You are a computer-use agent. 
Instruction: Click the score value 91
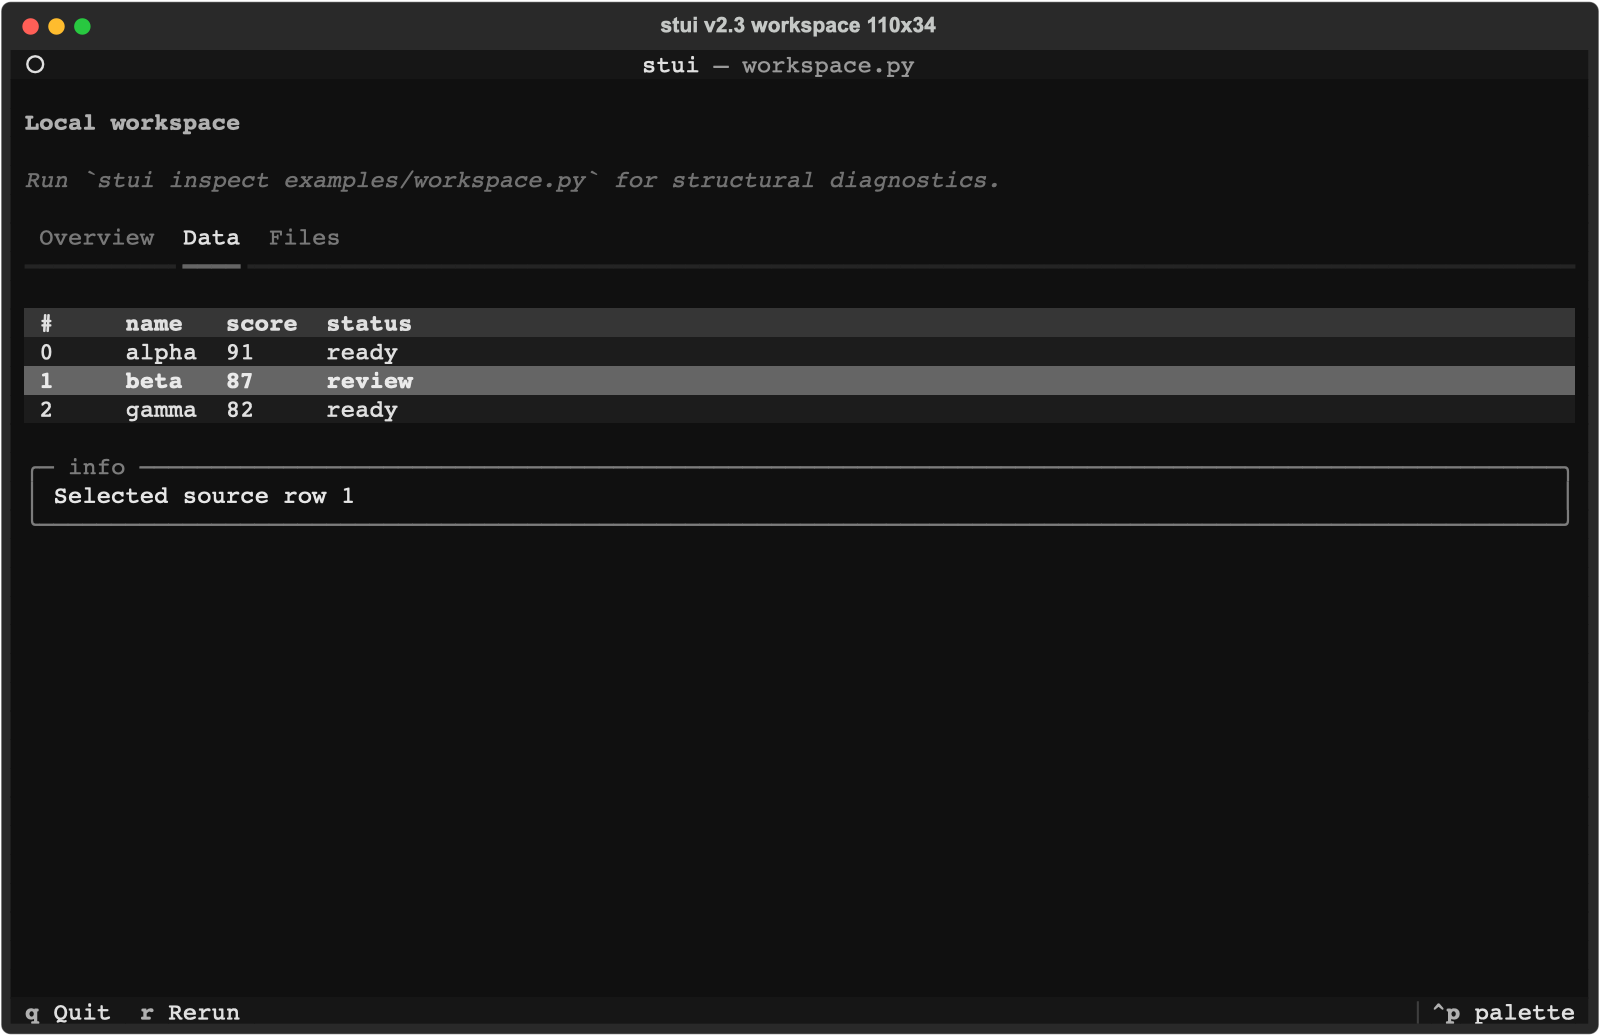pyautogui.click(x=240, y=352)
